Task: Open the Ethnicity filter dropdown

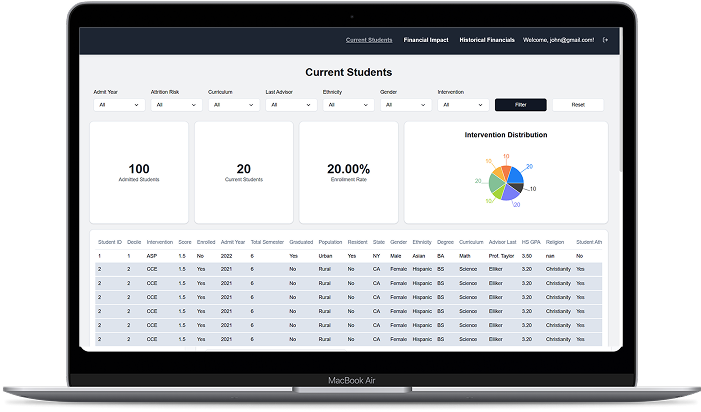Action: [348, 104]
